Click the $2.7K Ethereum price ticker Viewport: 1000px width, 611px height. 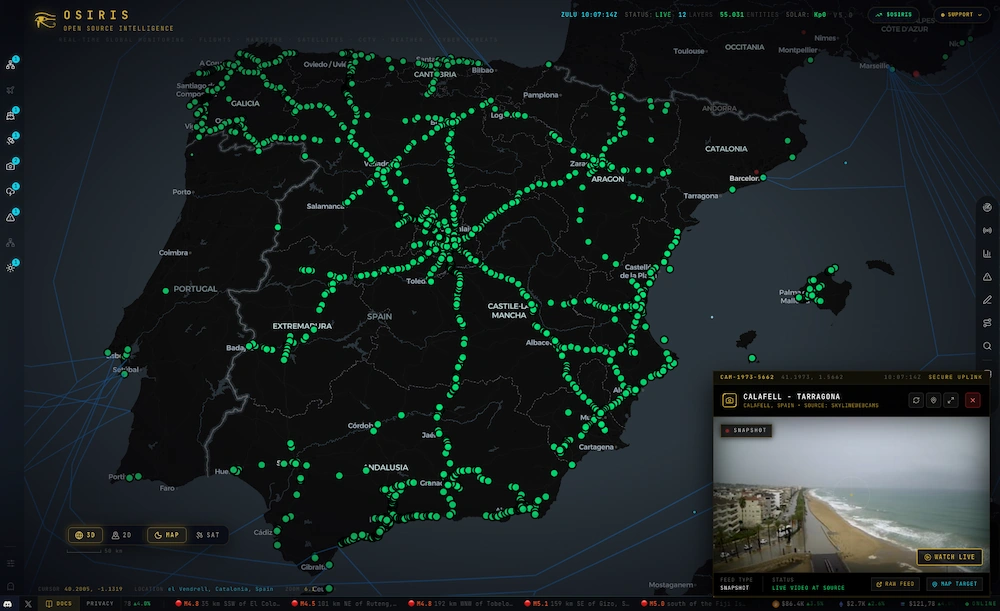[862, 603]
